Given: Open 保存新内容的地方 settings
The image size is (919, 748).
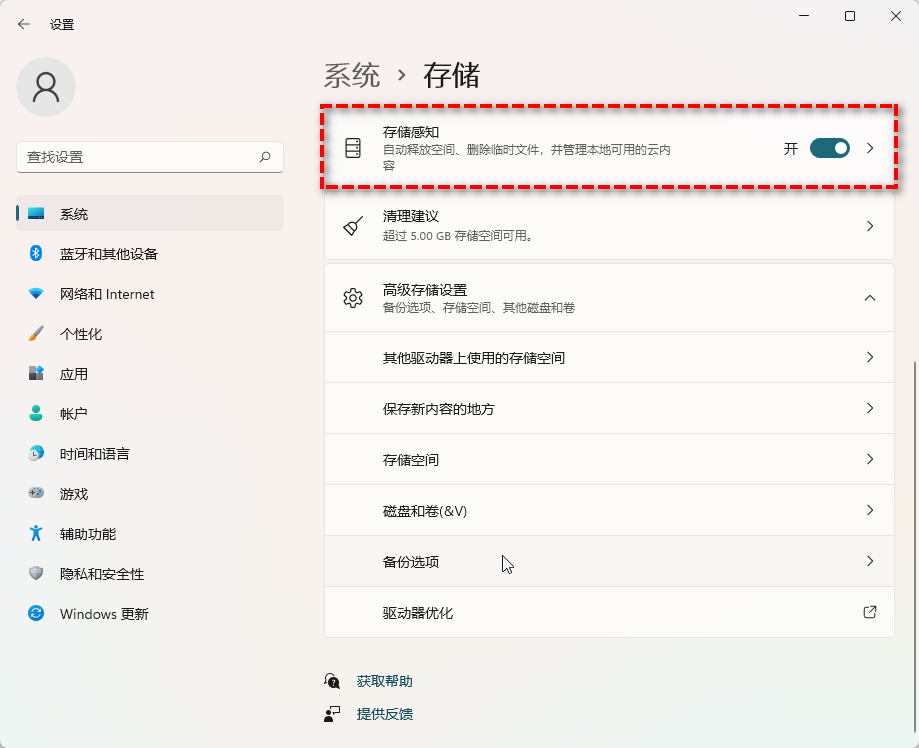Looking at the screenshot, I should (x=608, y=407).
